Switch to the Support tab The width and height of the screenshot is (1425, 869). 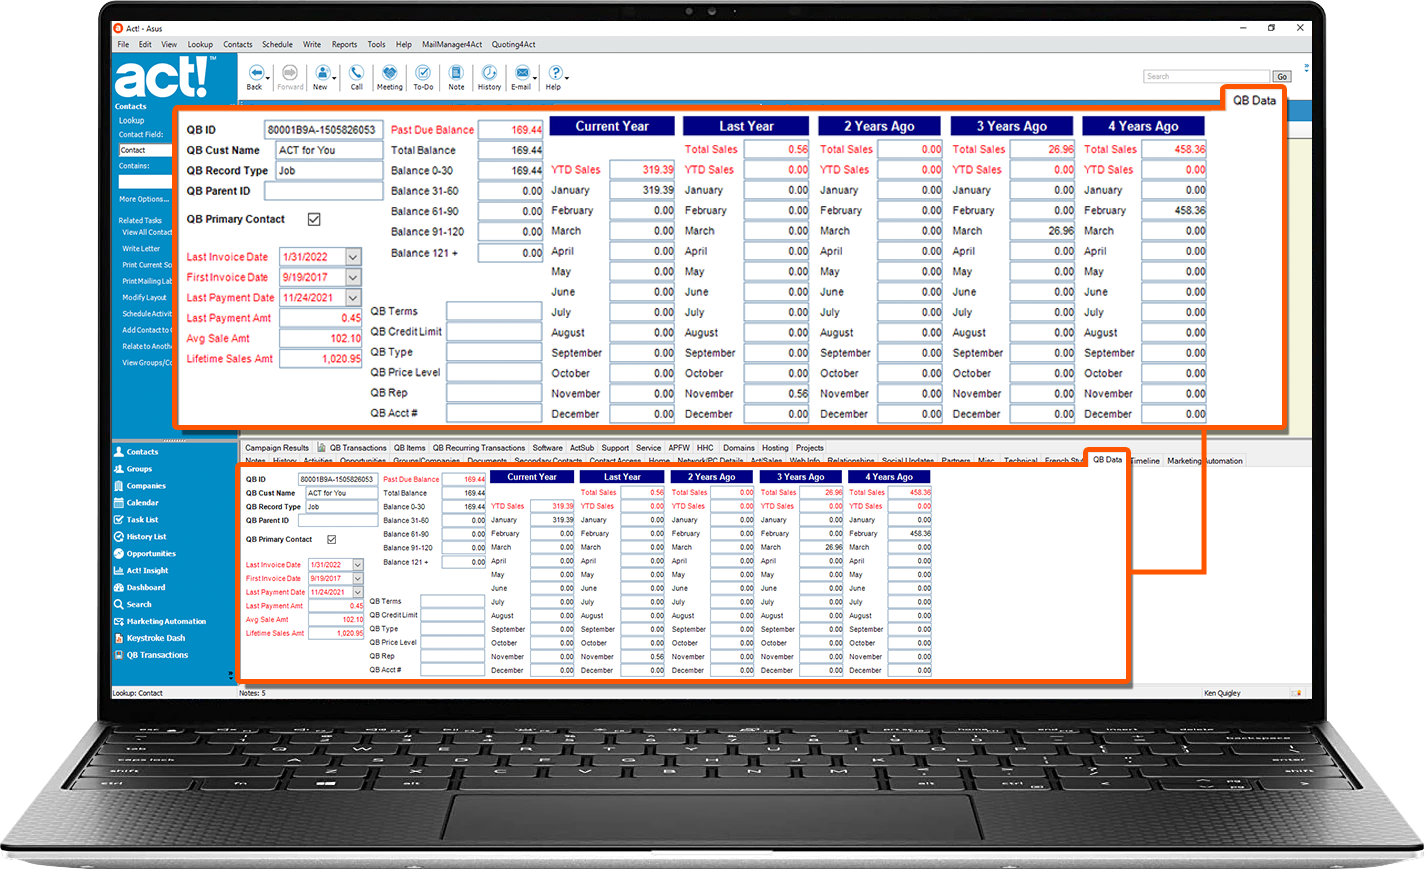click(615, 448)
